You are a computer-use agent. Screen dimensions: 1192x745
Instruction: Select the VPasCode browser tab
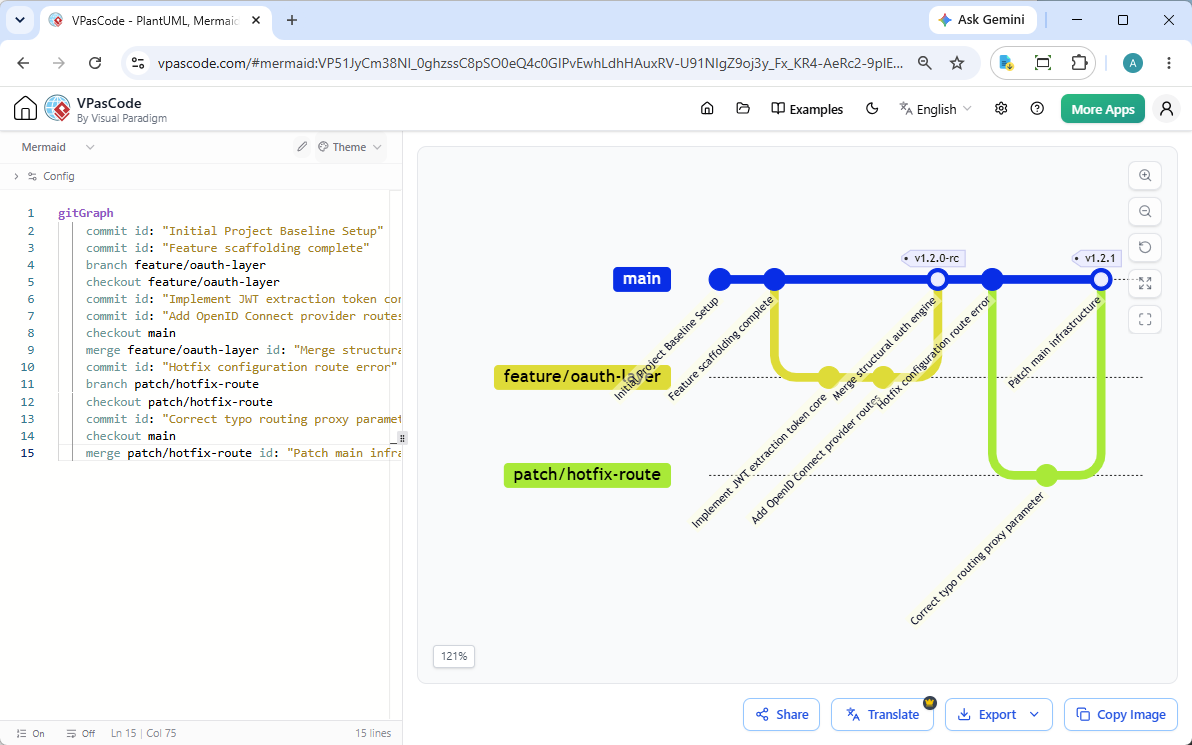(155, 21)
